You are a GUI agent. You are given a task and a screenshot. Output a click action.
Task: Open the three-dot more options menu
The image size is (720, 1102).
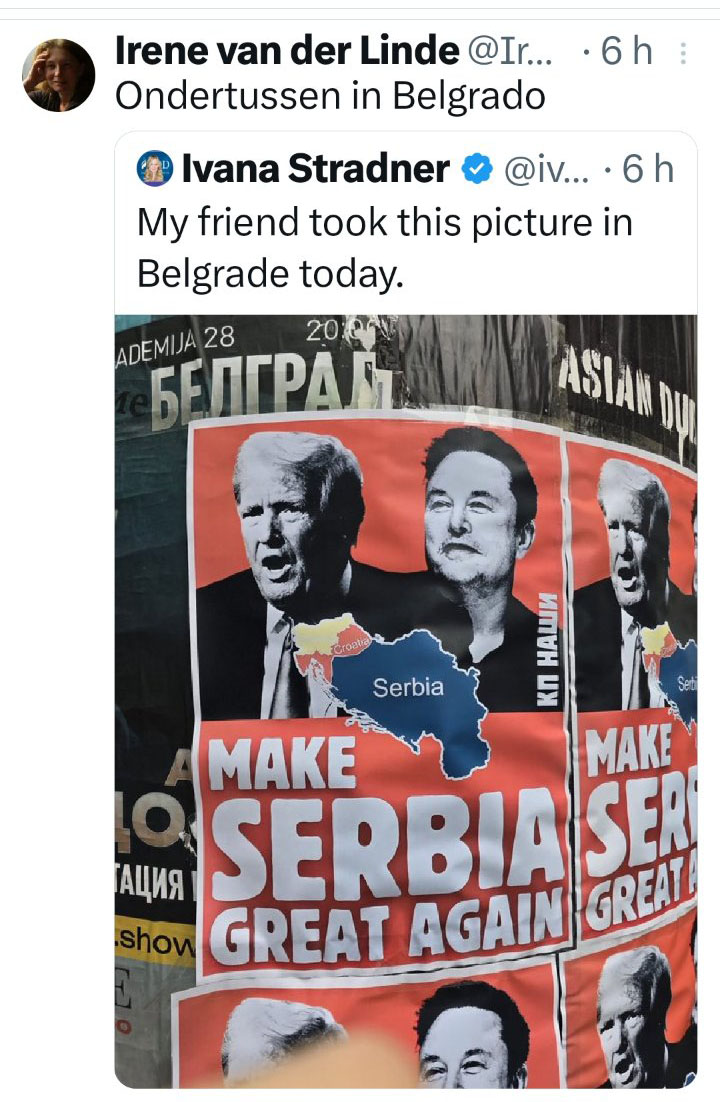point(683,53)
